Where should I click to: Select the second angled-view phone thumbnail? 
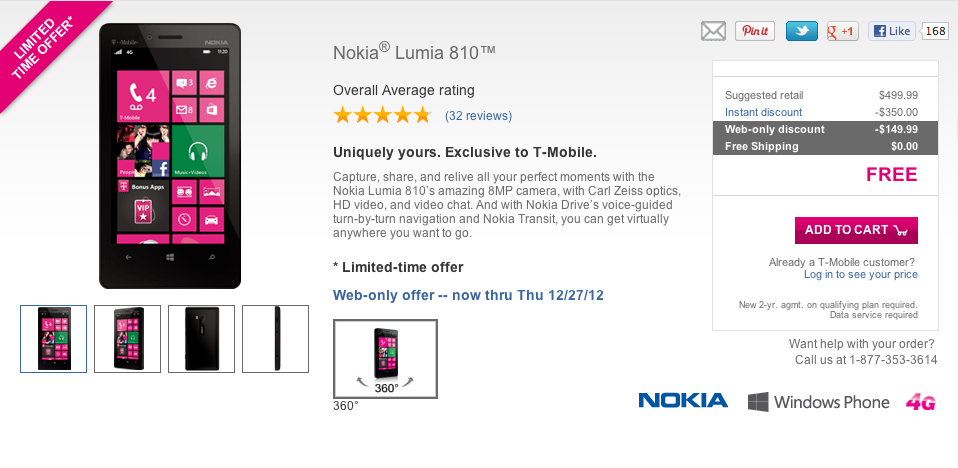pyautogui.click(x=127, y=339)
